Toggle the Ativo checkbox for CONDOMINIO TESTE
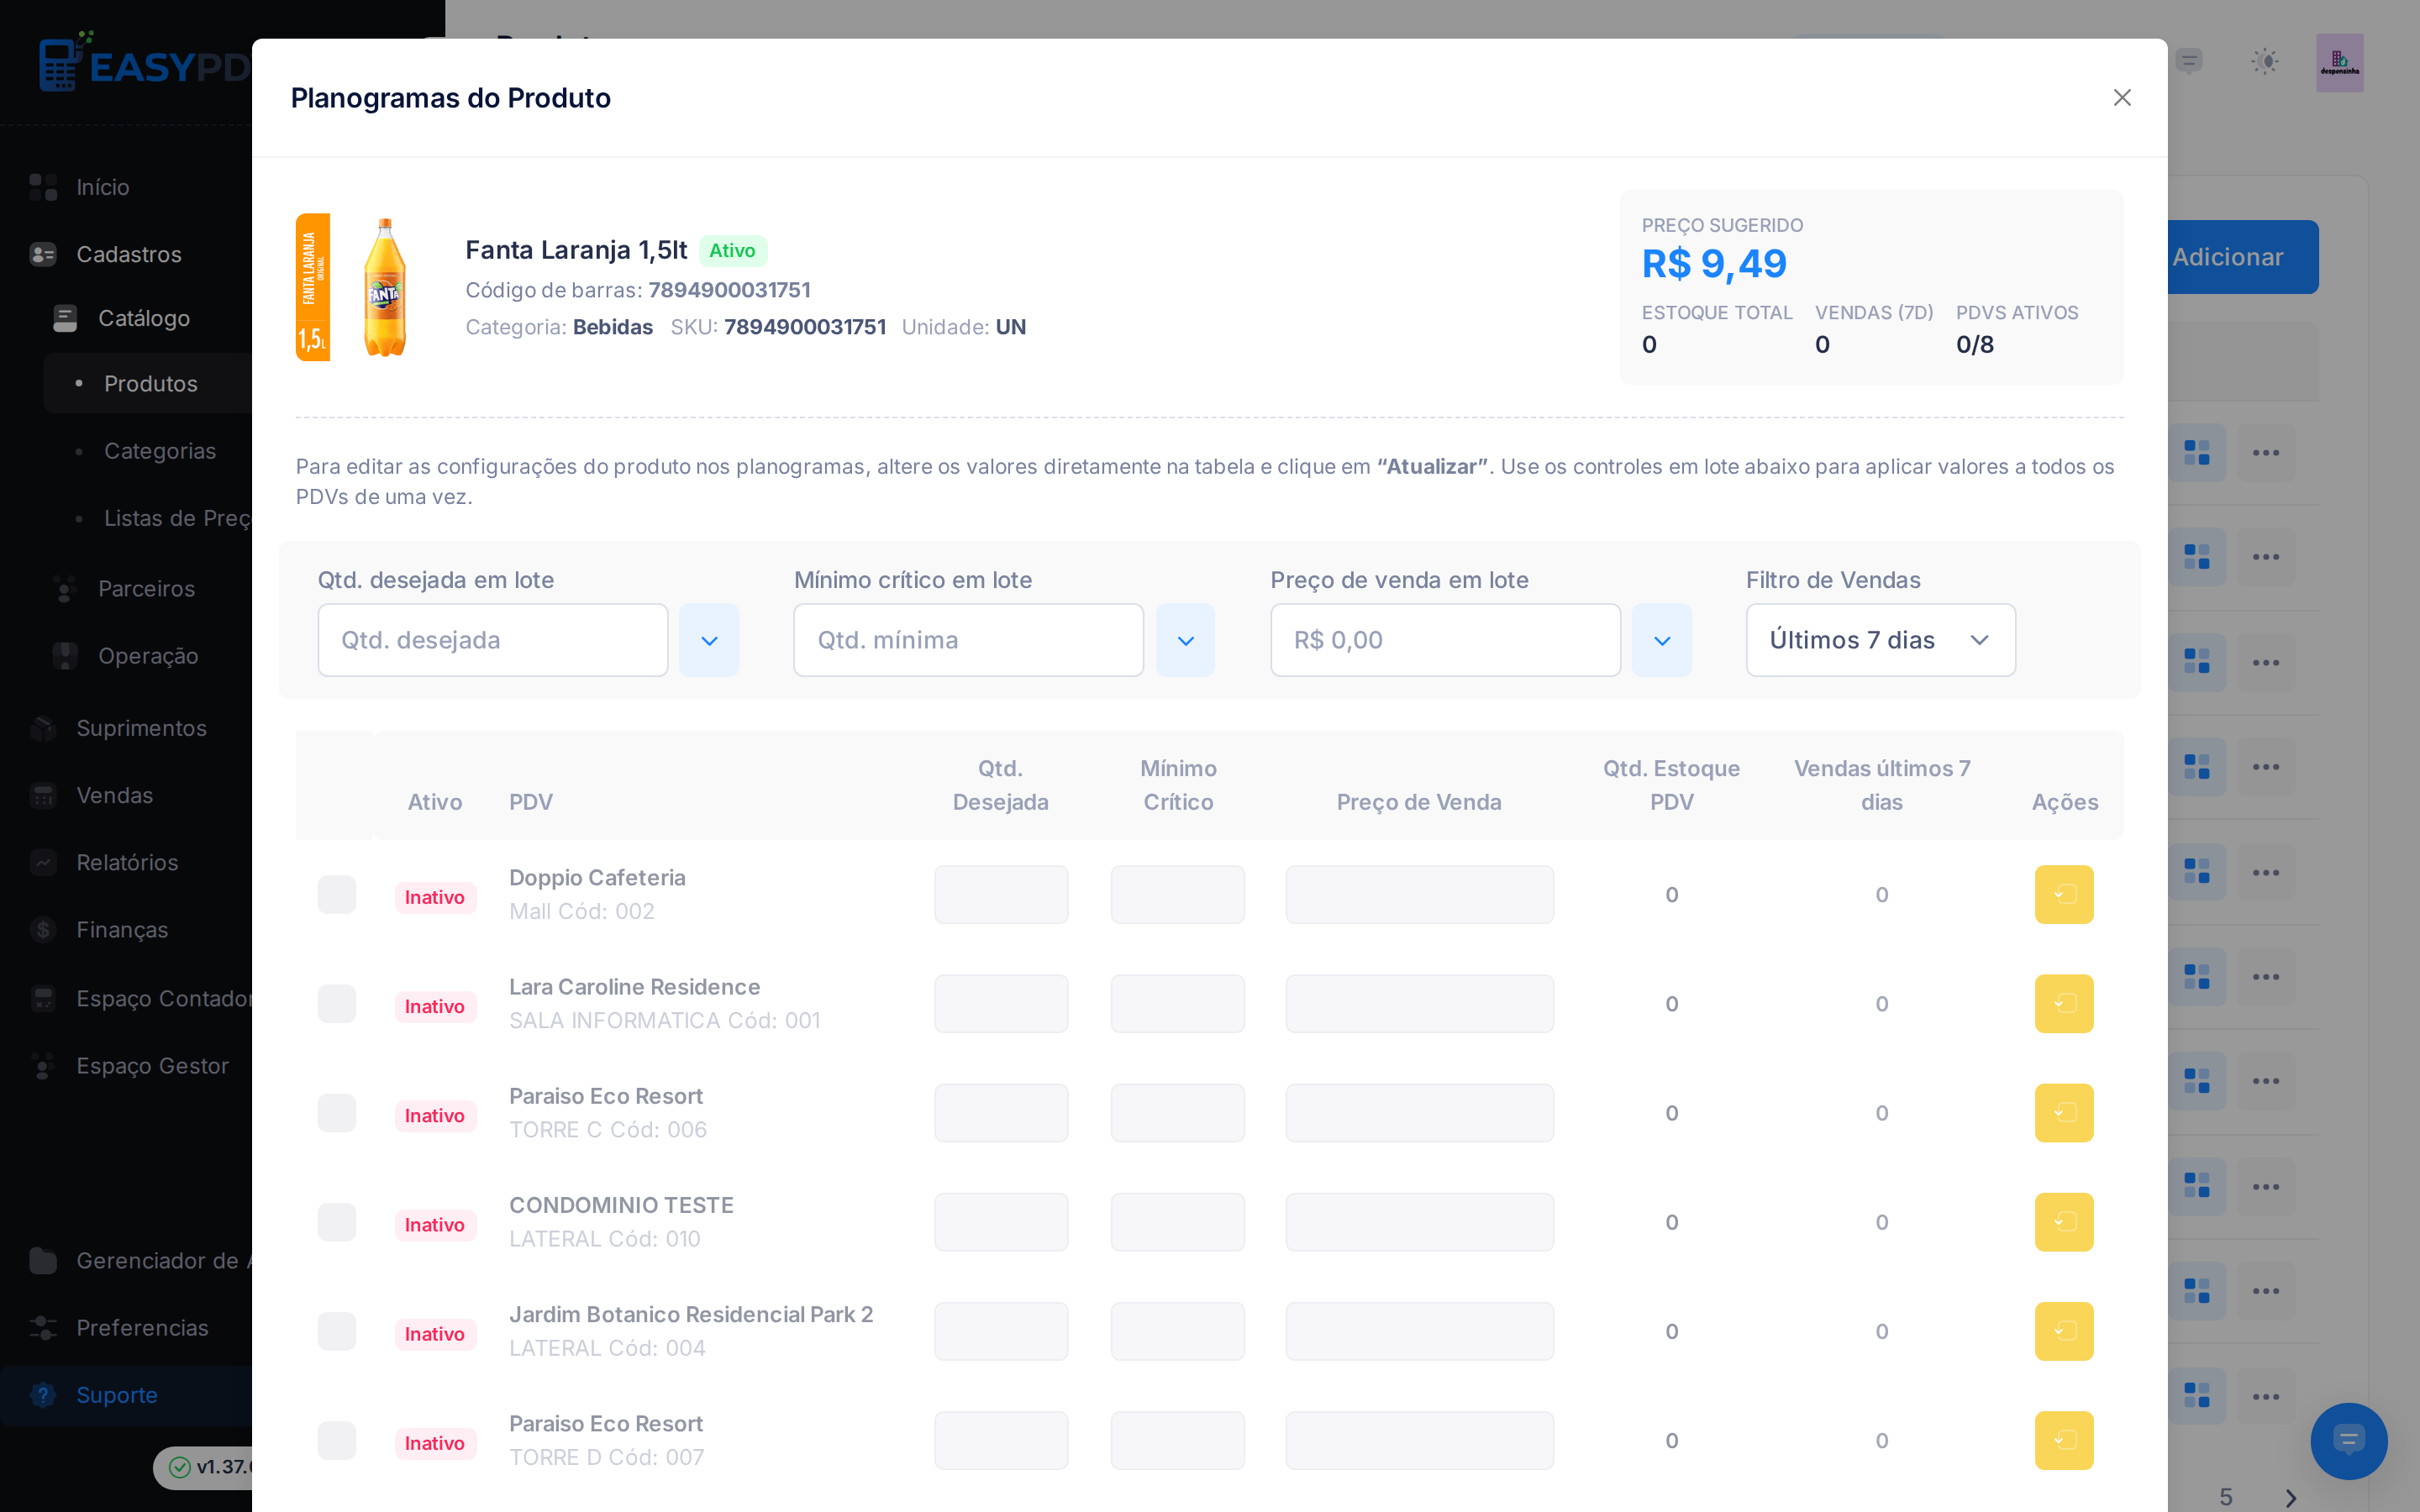The width and height of the screenshot is (2420, 1512). (x=337, y=1222)
